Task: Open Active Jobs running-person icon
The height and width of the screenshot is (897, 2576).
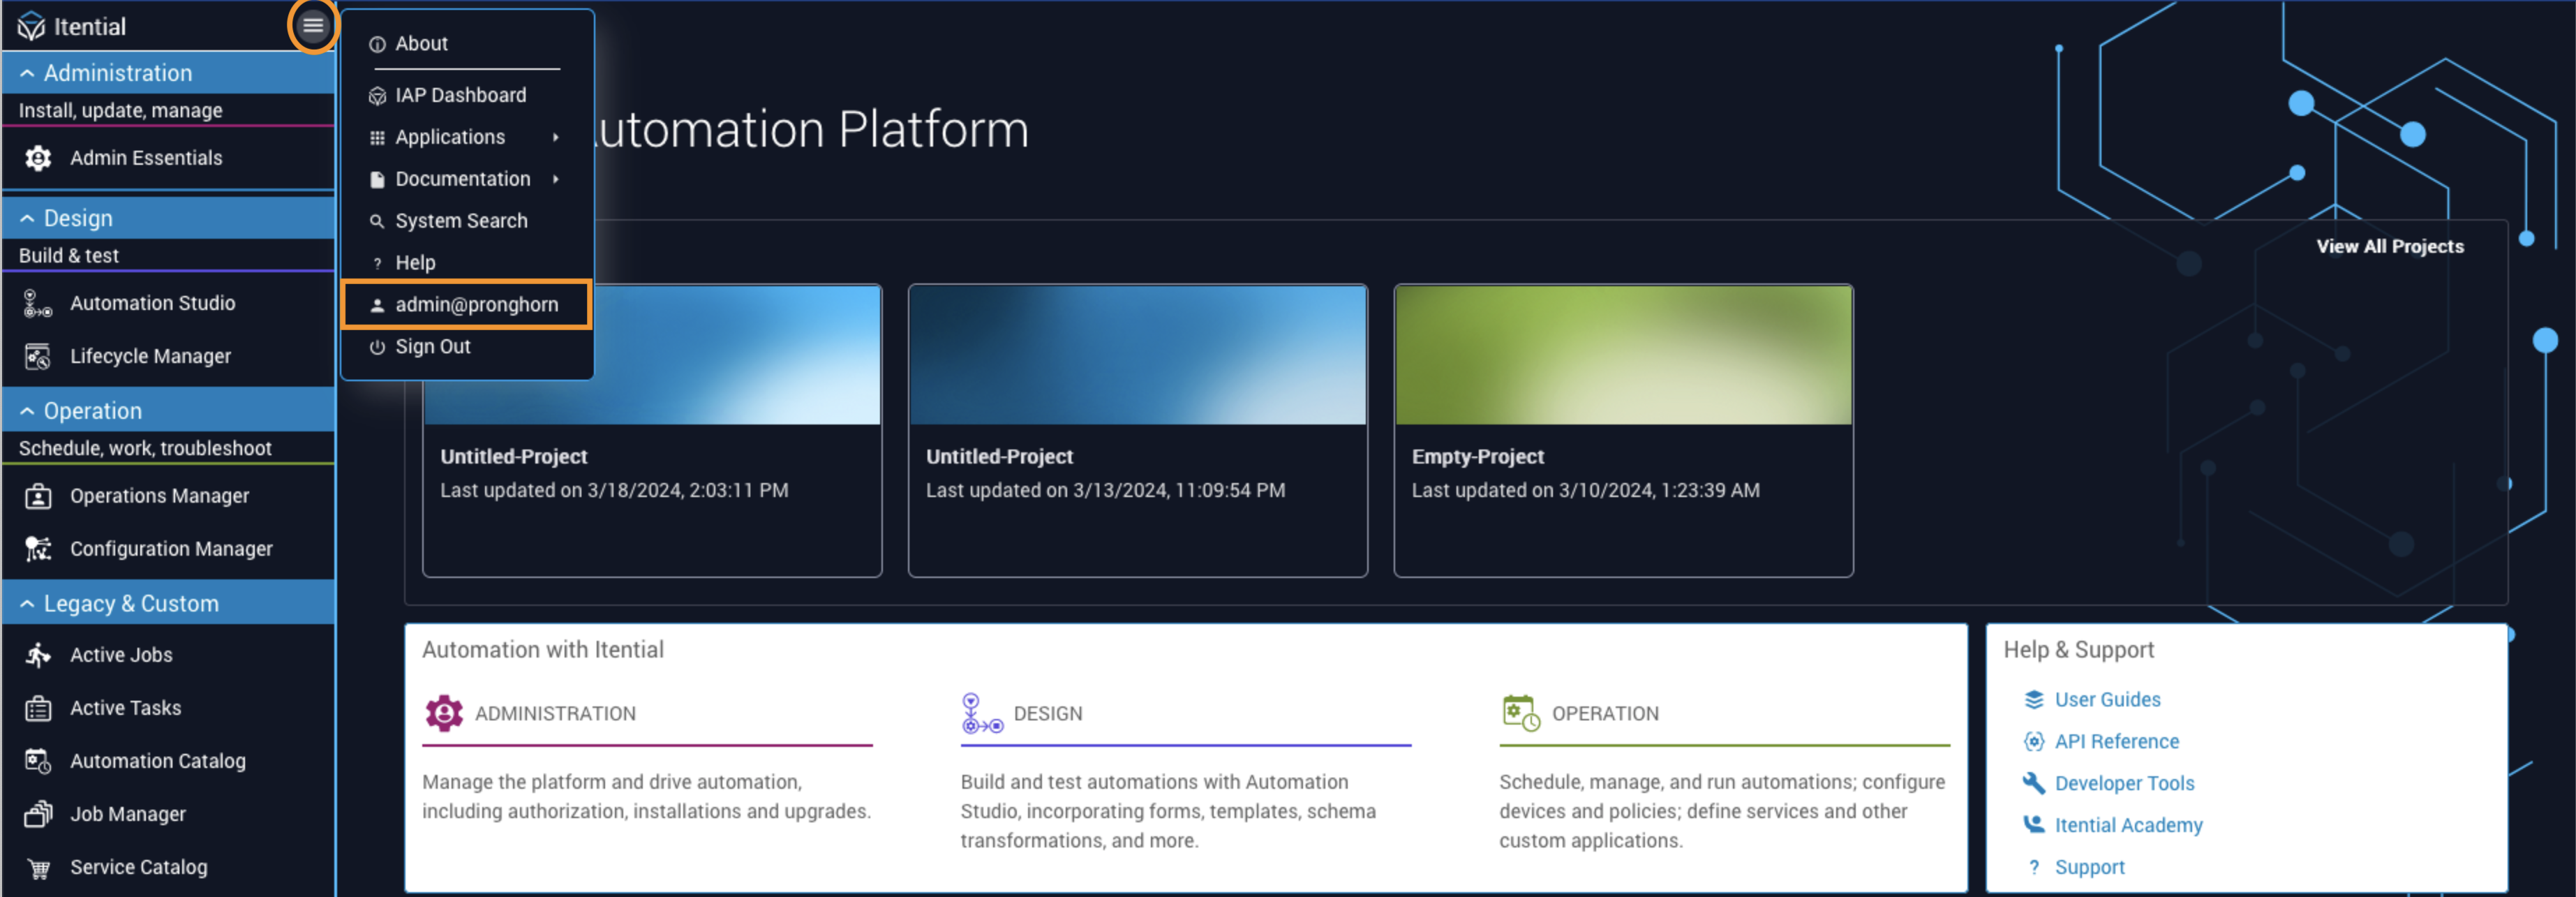Action: click(38, 655)
